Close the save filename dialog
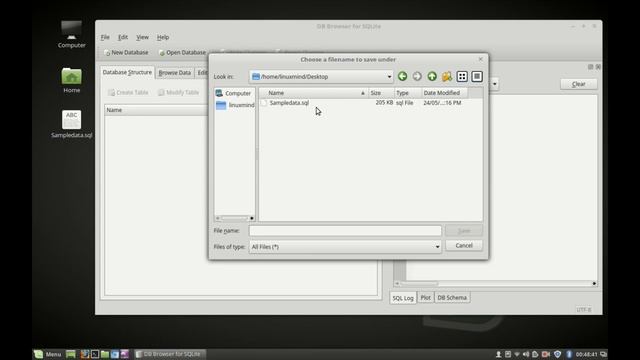Image resolution: width=640 pixels, height=360 pixels. coord(480,59)
